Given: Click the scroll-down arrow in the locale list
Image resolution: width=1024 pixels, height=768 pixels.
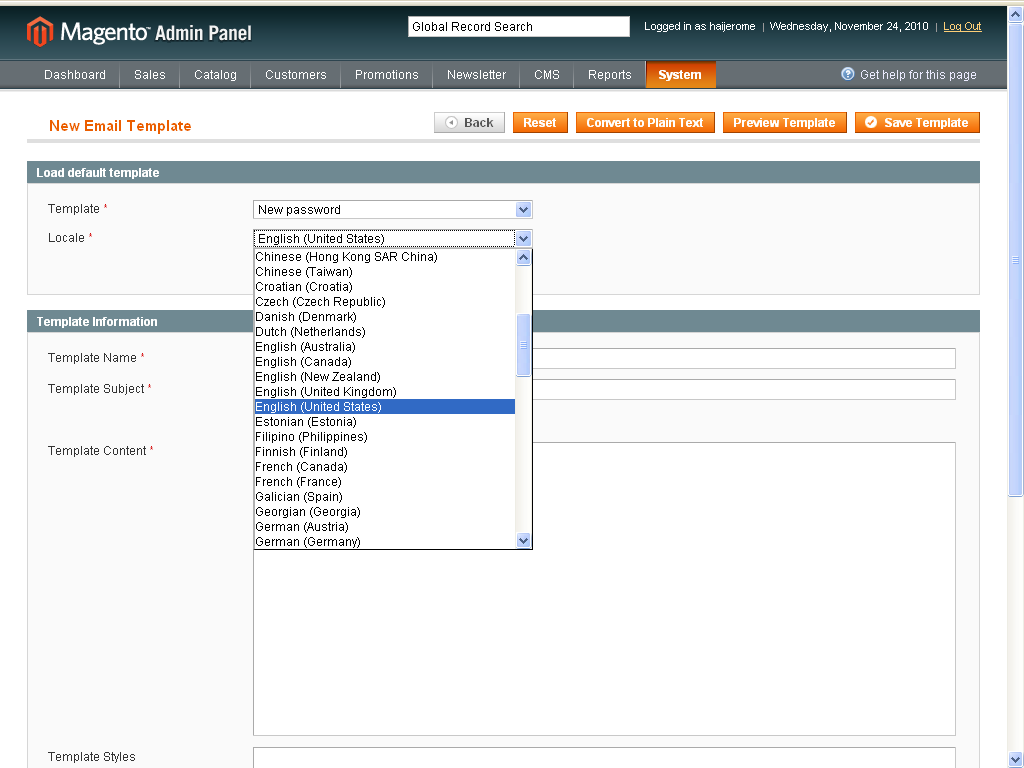Looking at the screenshot, I should click(523, 540).
